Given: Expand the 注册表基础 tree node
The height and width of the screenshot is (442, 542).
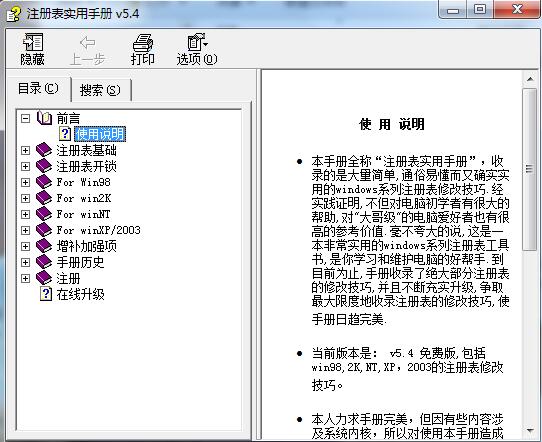Looking at the screenshot, I should [25, 150].
